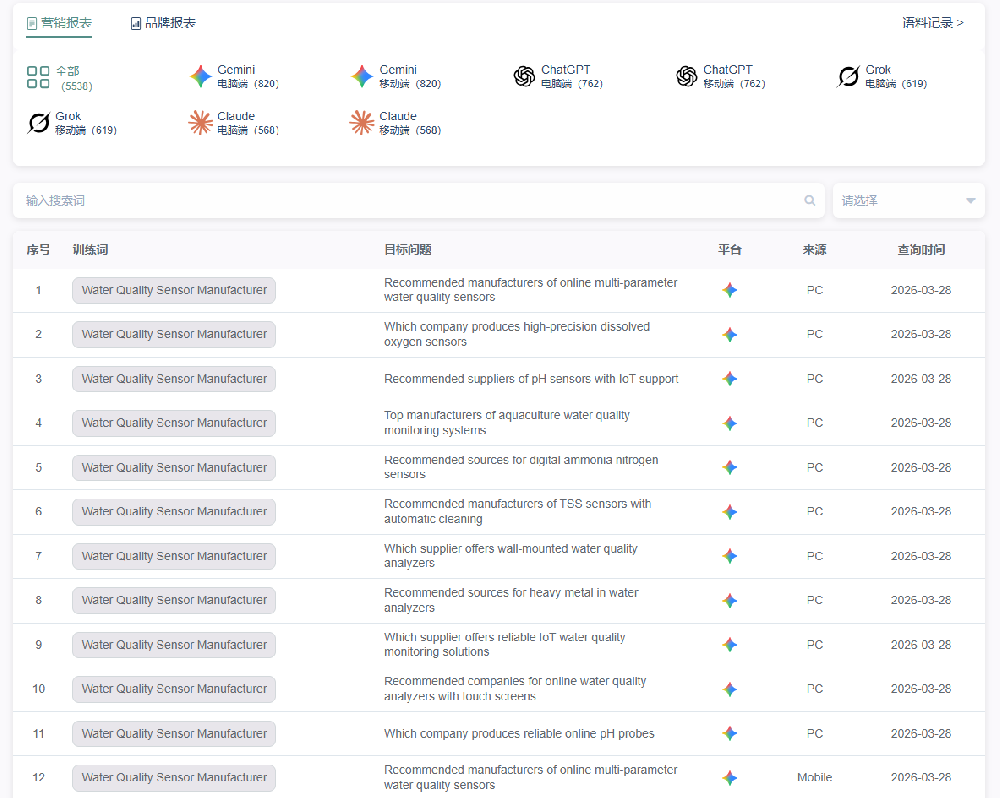Filter by Claude 移动端 icon

(362, 123)
